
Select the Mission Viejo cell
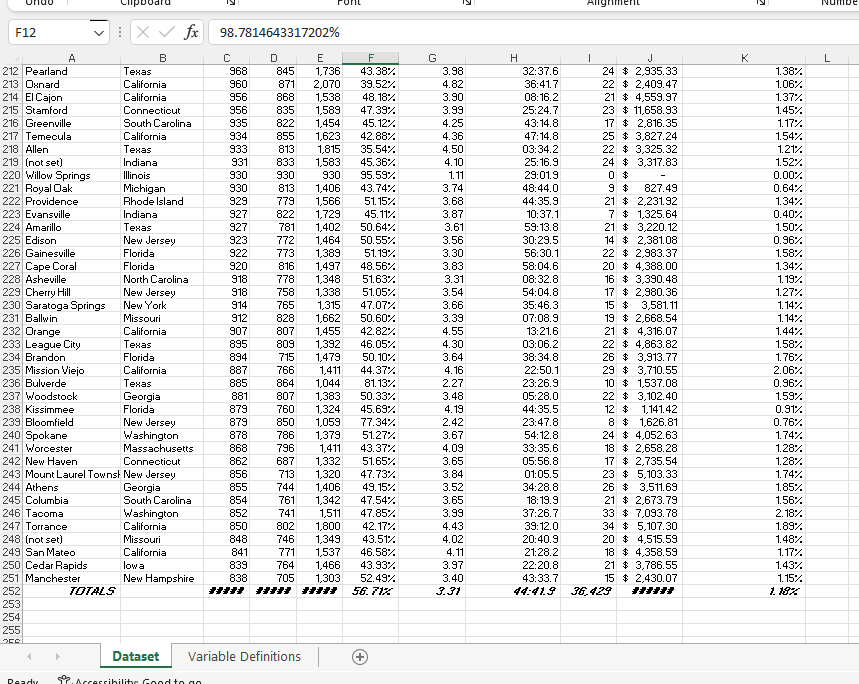pyautogui.click(x=72, y=370)
